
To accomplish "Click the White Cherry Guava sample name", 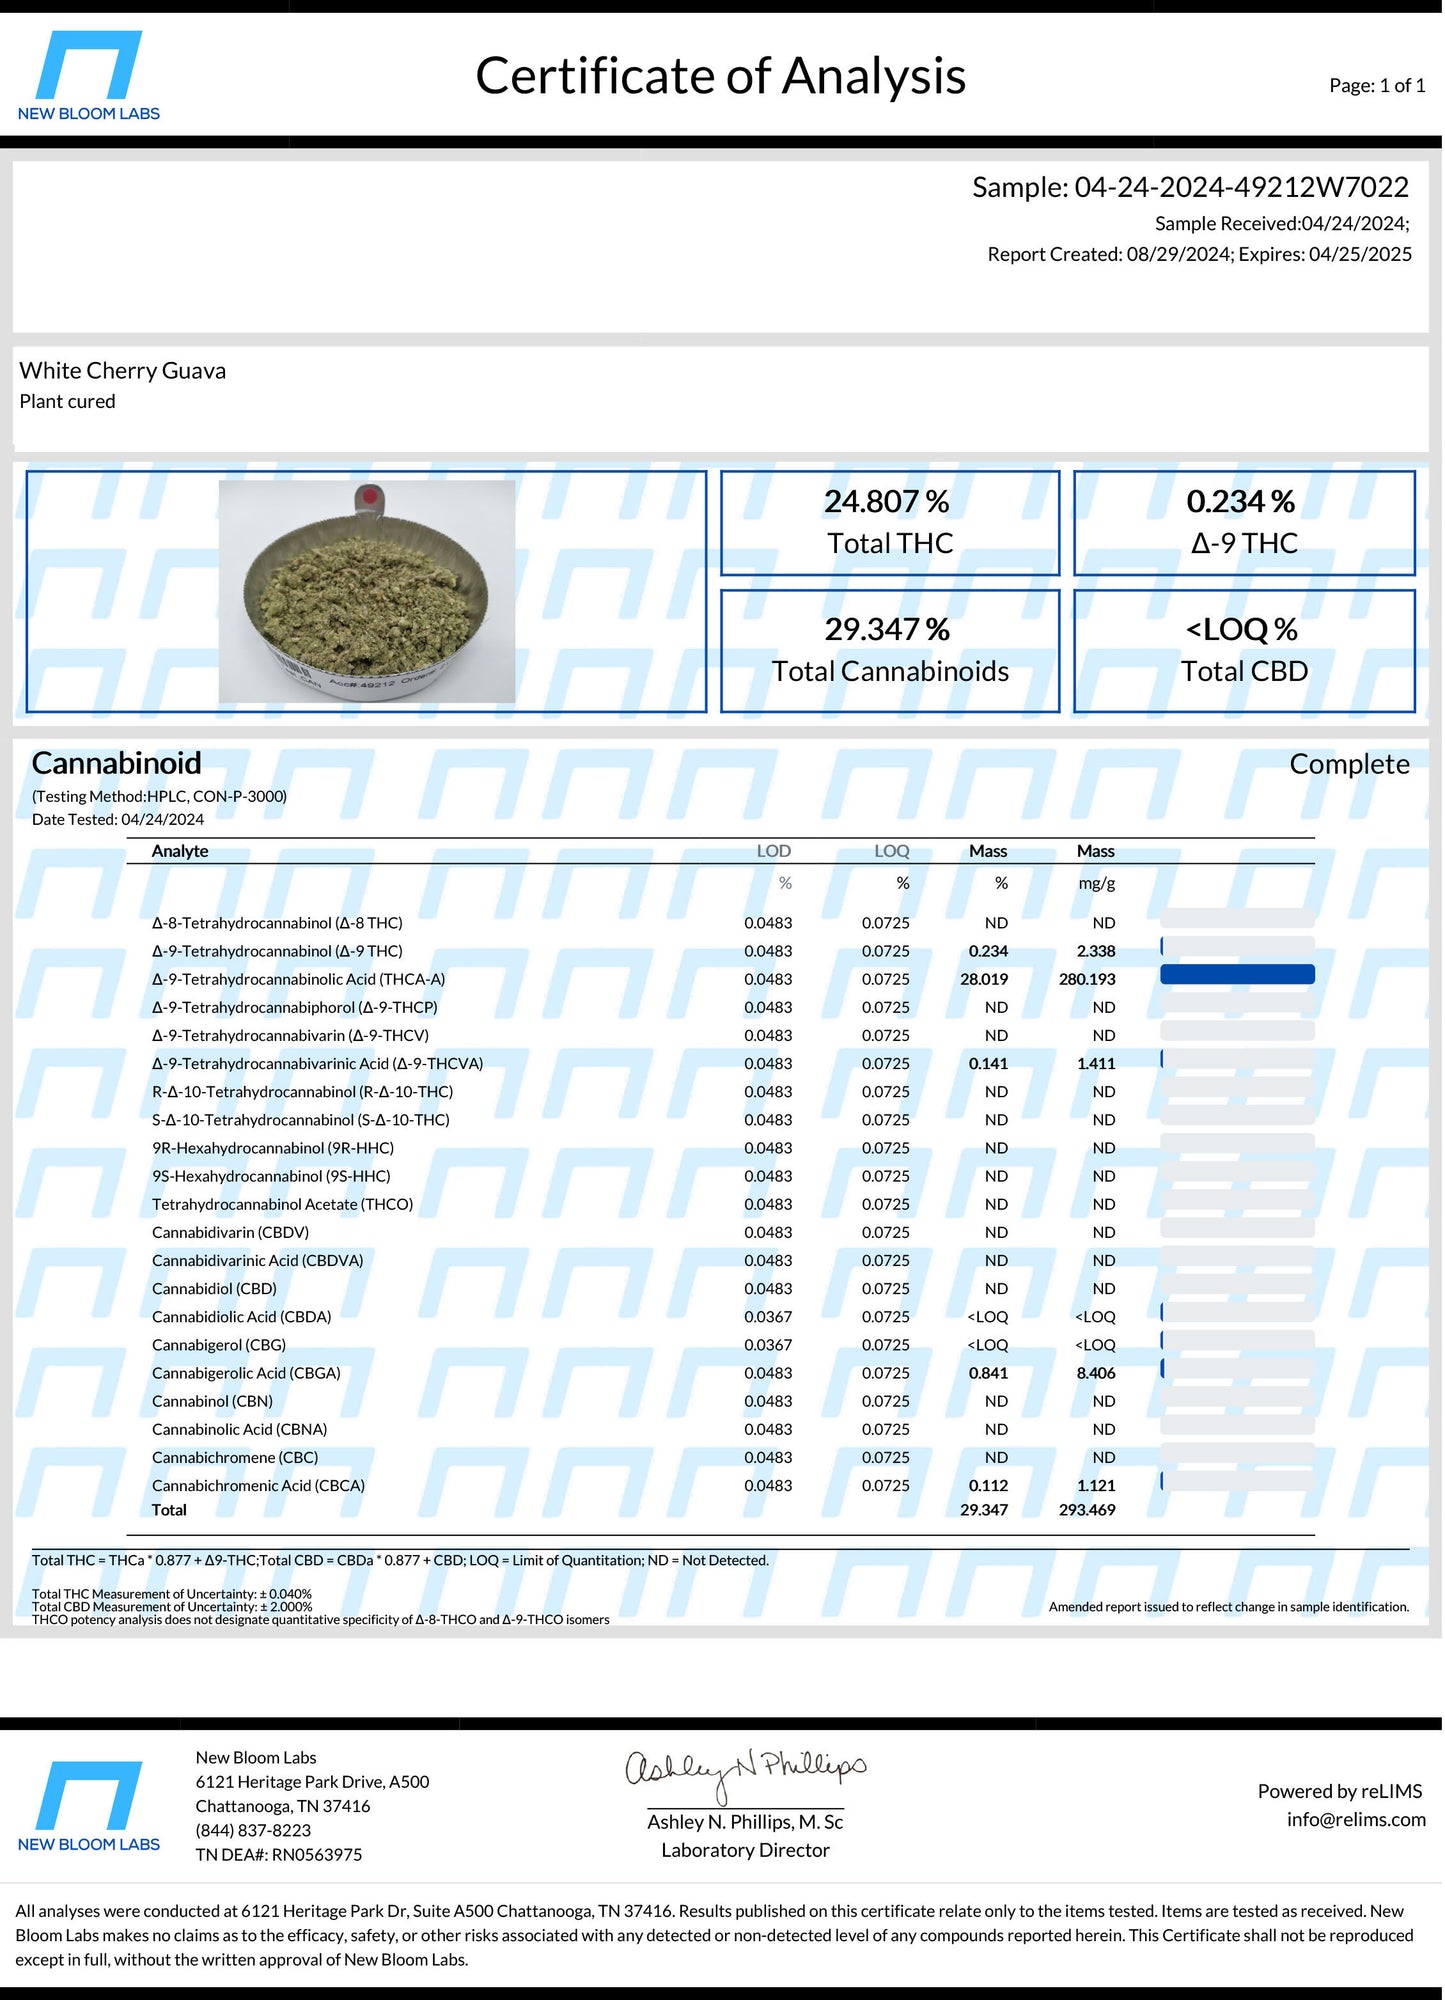I will [122, 371].
